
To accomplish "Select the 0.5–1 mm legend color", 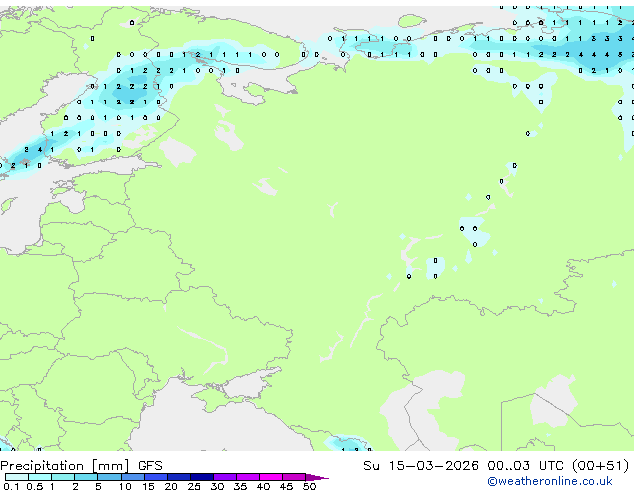I will (40, 477).
